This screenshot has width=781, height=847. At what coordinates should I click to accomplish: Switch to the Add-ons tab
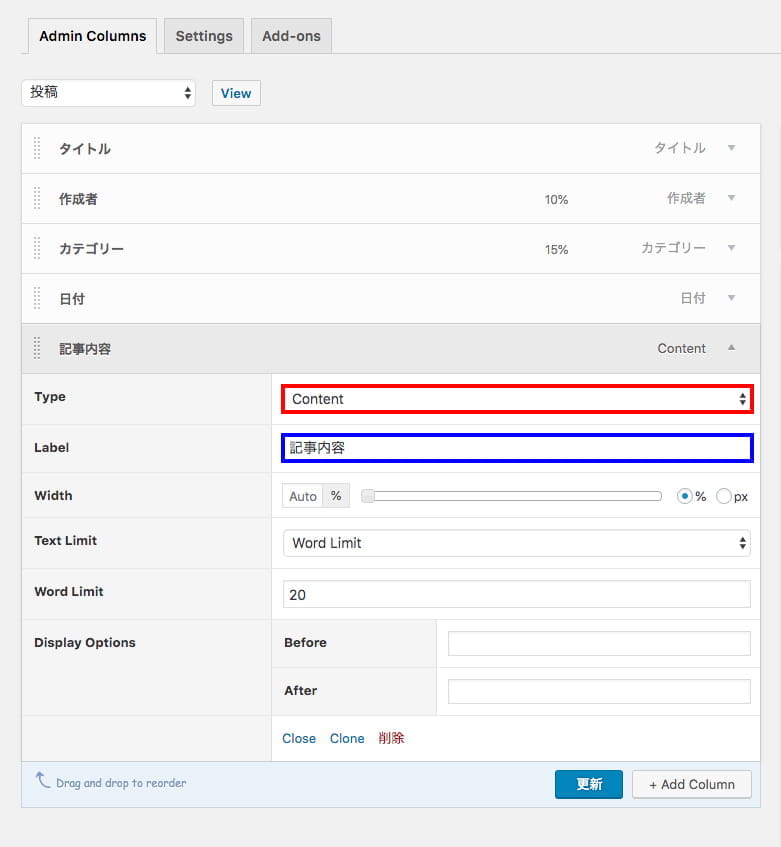tap(291, 36)
